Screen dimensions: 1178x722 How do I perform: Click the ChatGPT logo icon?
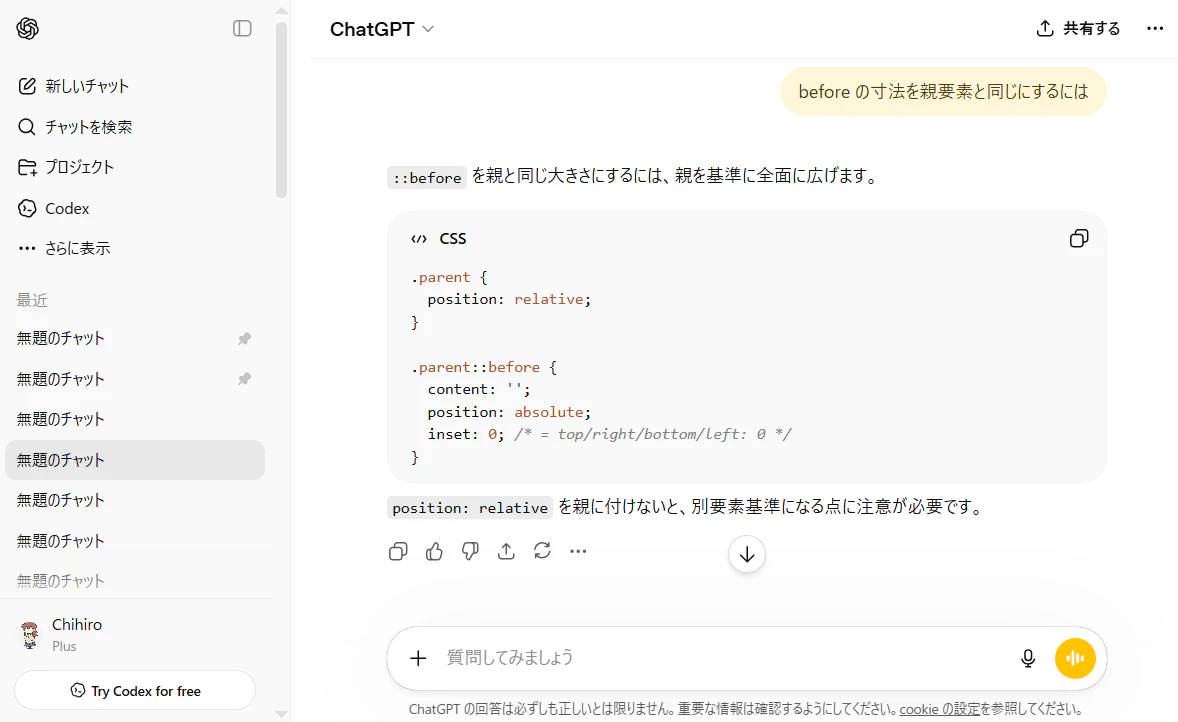click(x=28, y=29)
